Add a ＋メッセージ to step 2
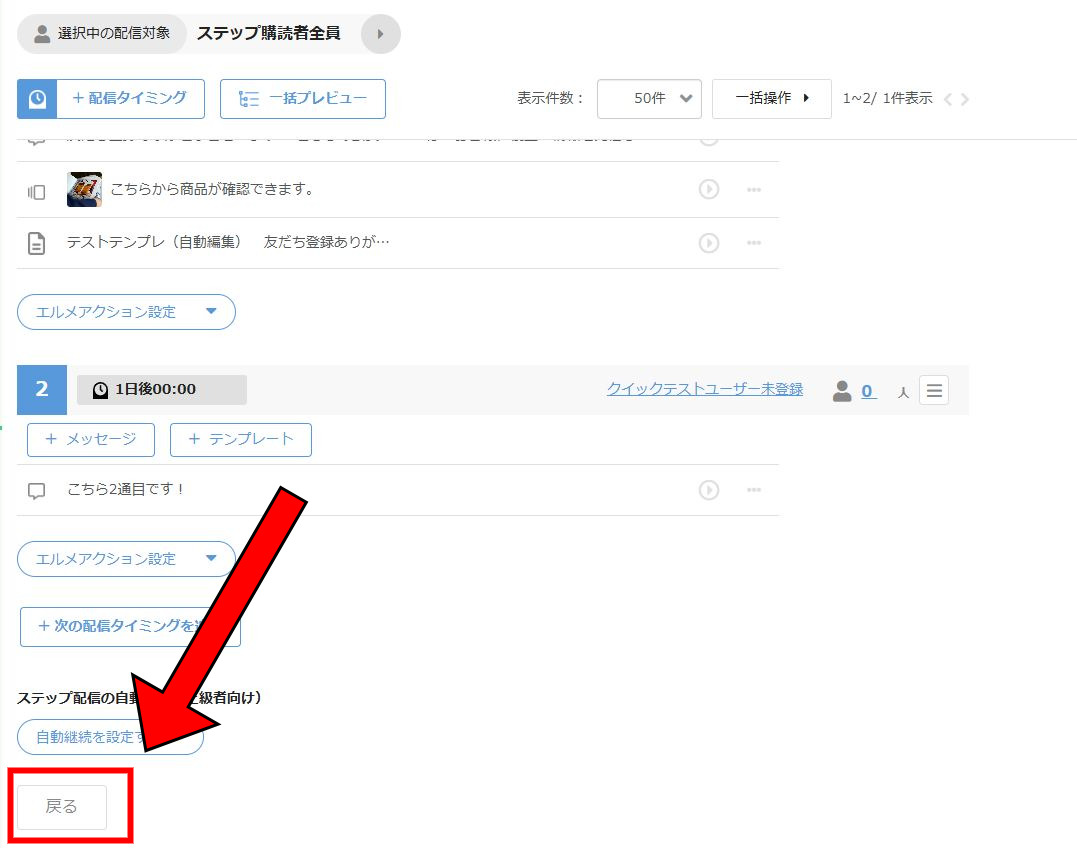The width and height of the screenshot is (1077, 848). pyautogui.click(x=90, y=439)
